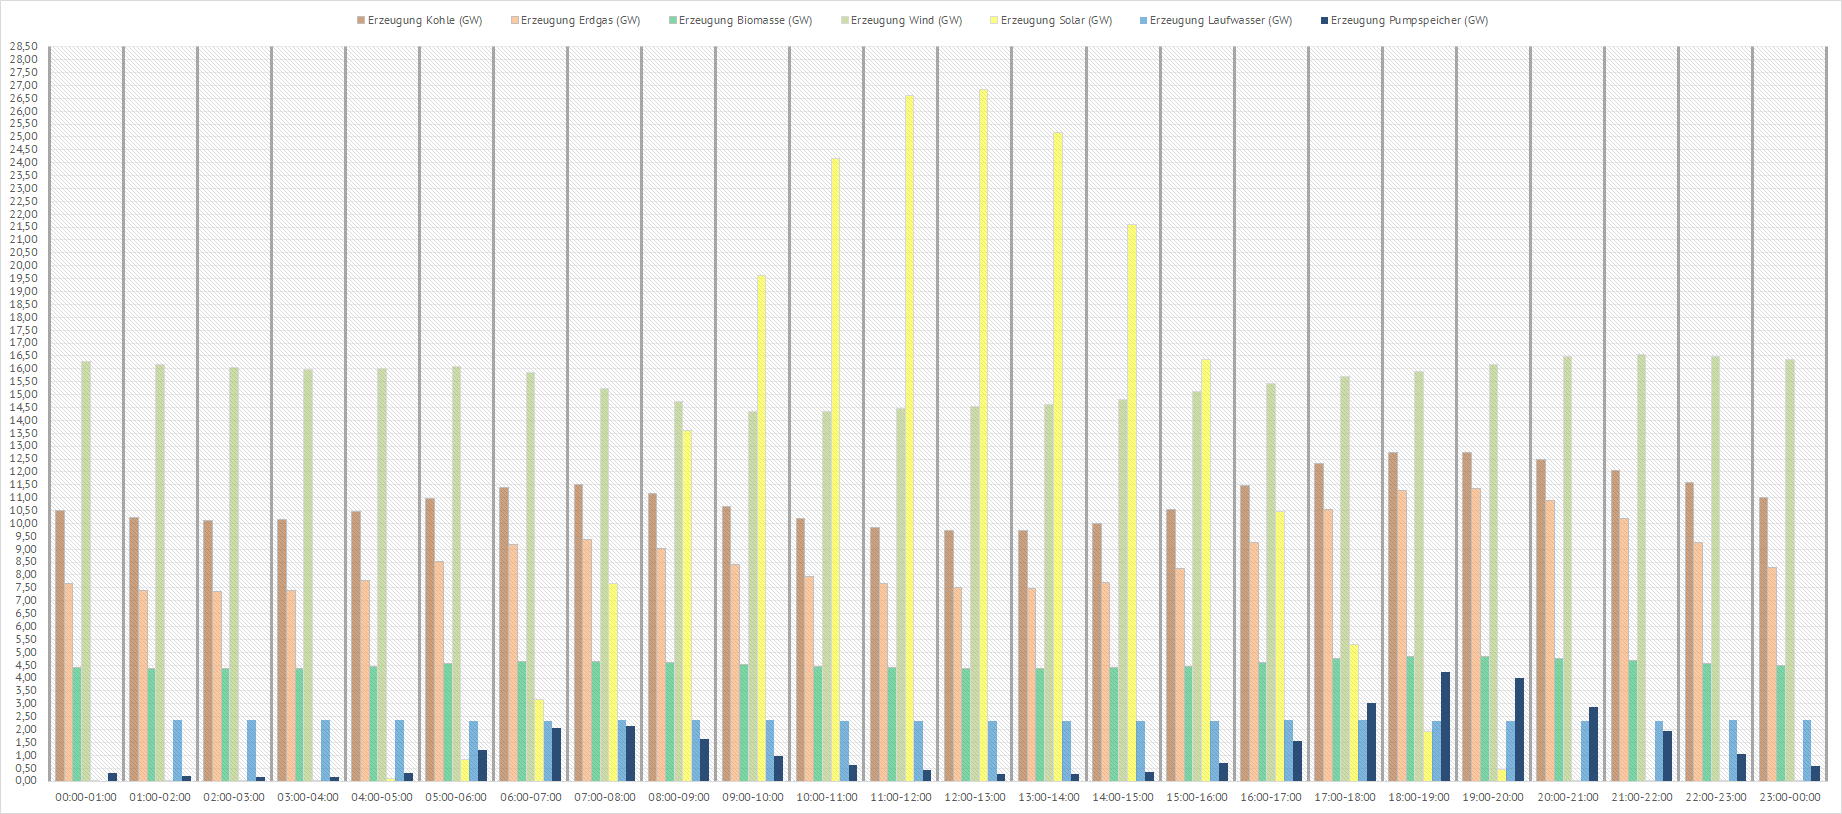This screenshot has height=814, width=1842.
Task: Select the dark blue Pumpspeicher bar at 18:00-19:00
Action: pos(1445,727)
